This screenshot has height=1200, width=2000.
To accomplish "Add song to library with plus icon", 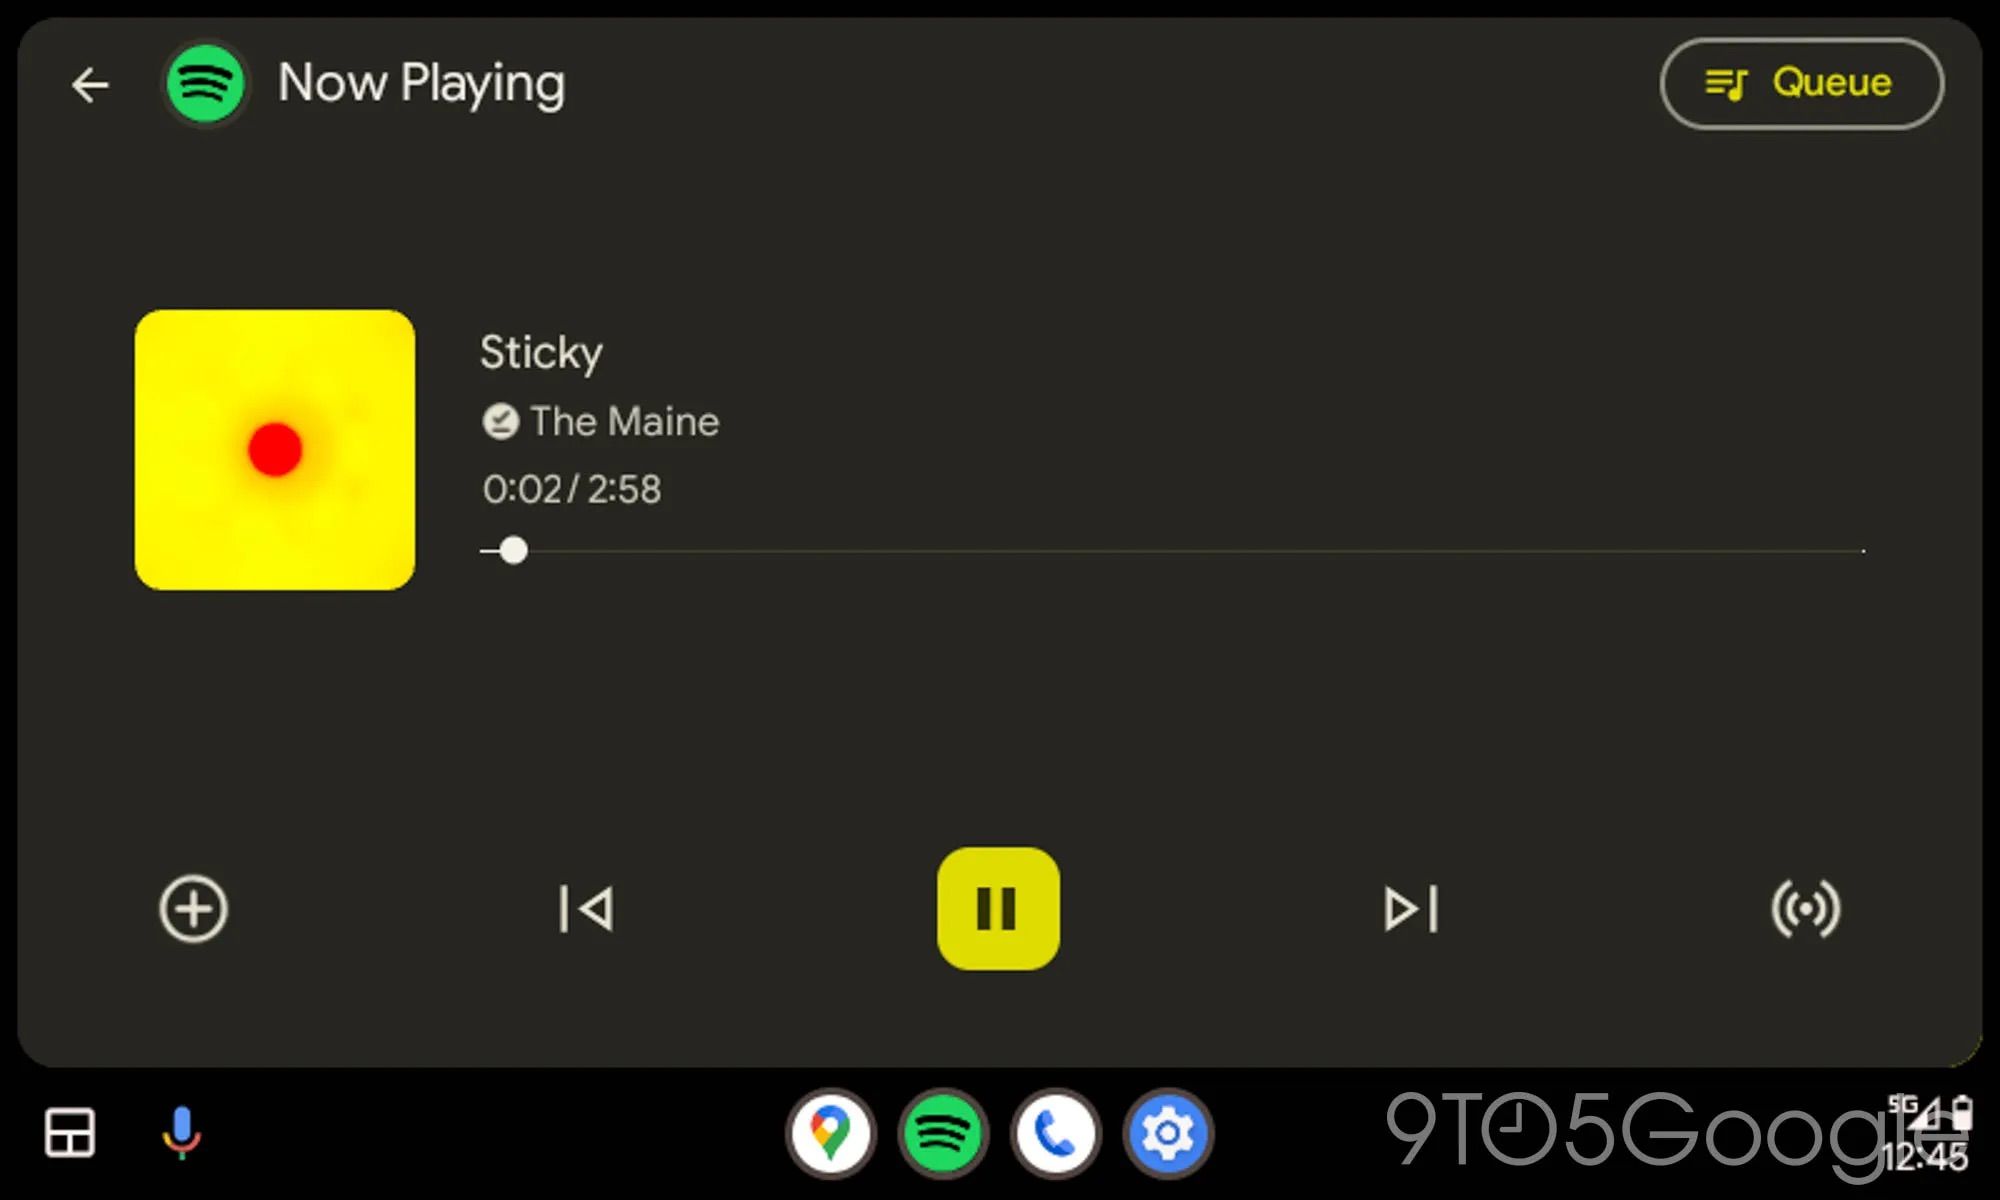I will 193,909.
